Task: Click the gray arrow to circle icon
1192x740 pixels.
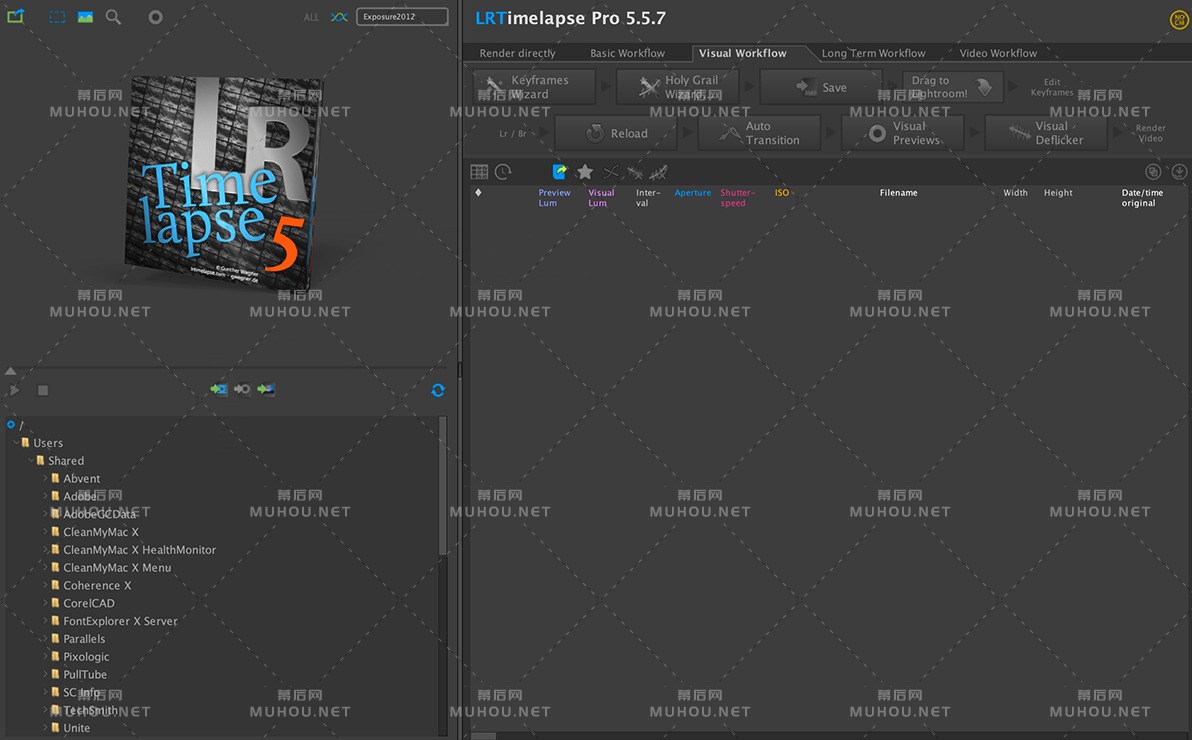Action: tap(243, 389)
